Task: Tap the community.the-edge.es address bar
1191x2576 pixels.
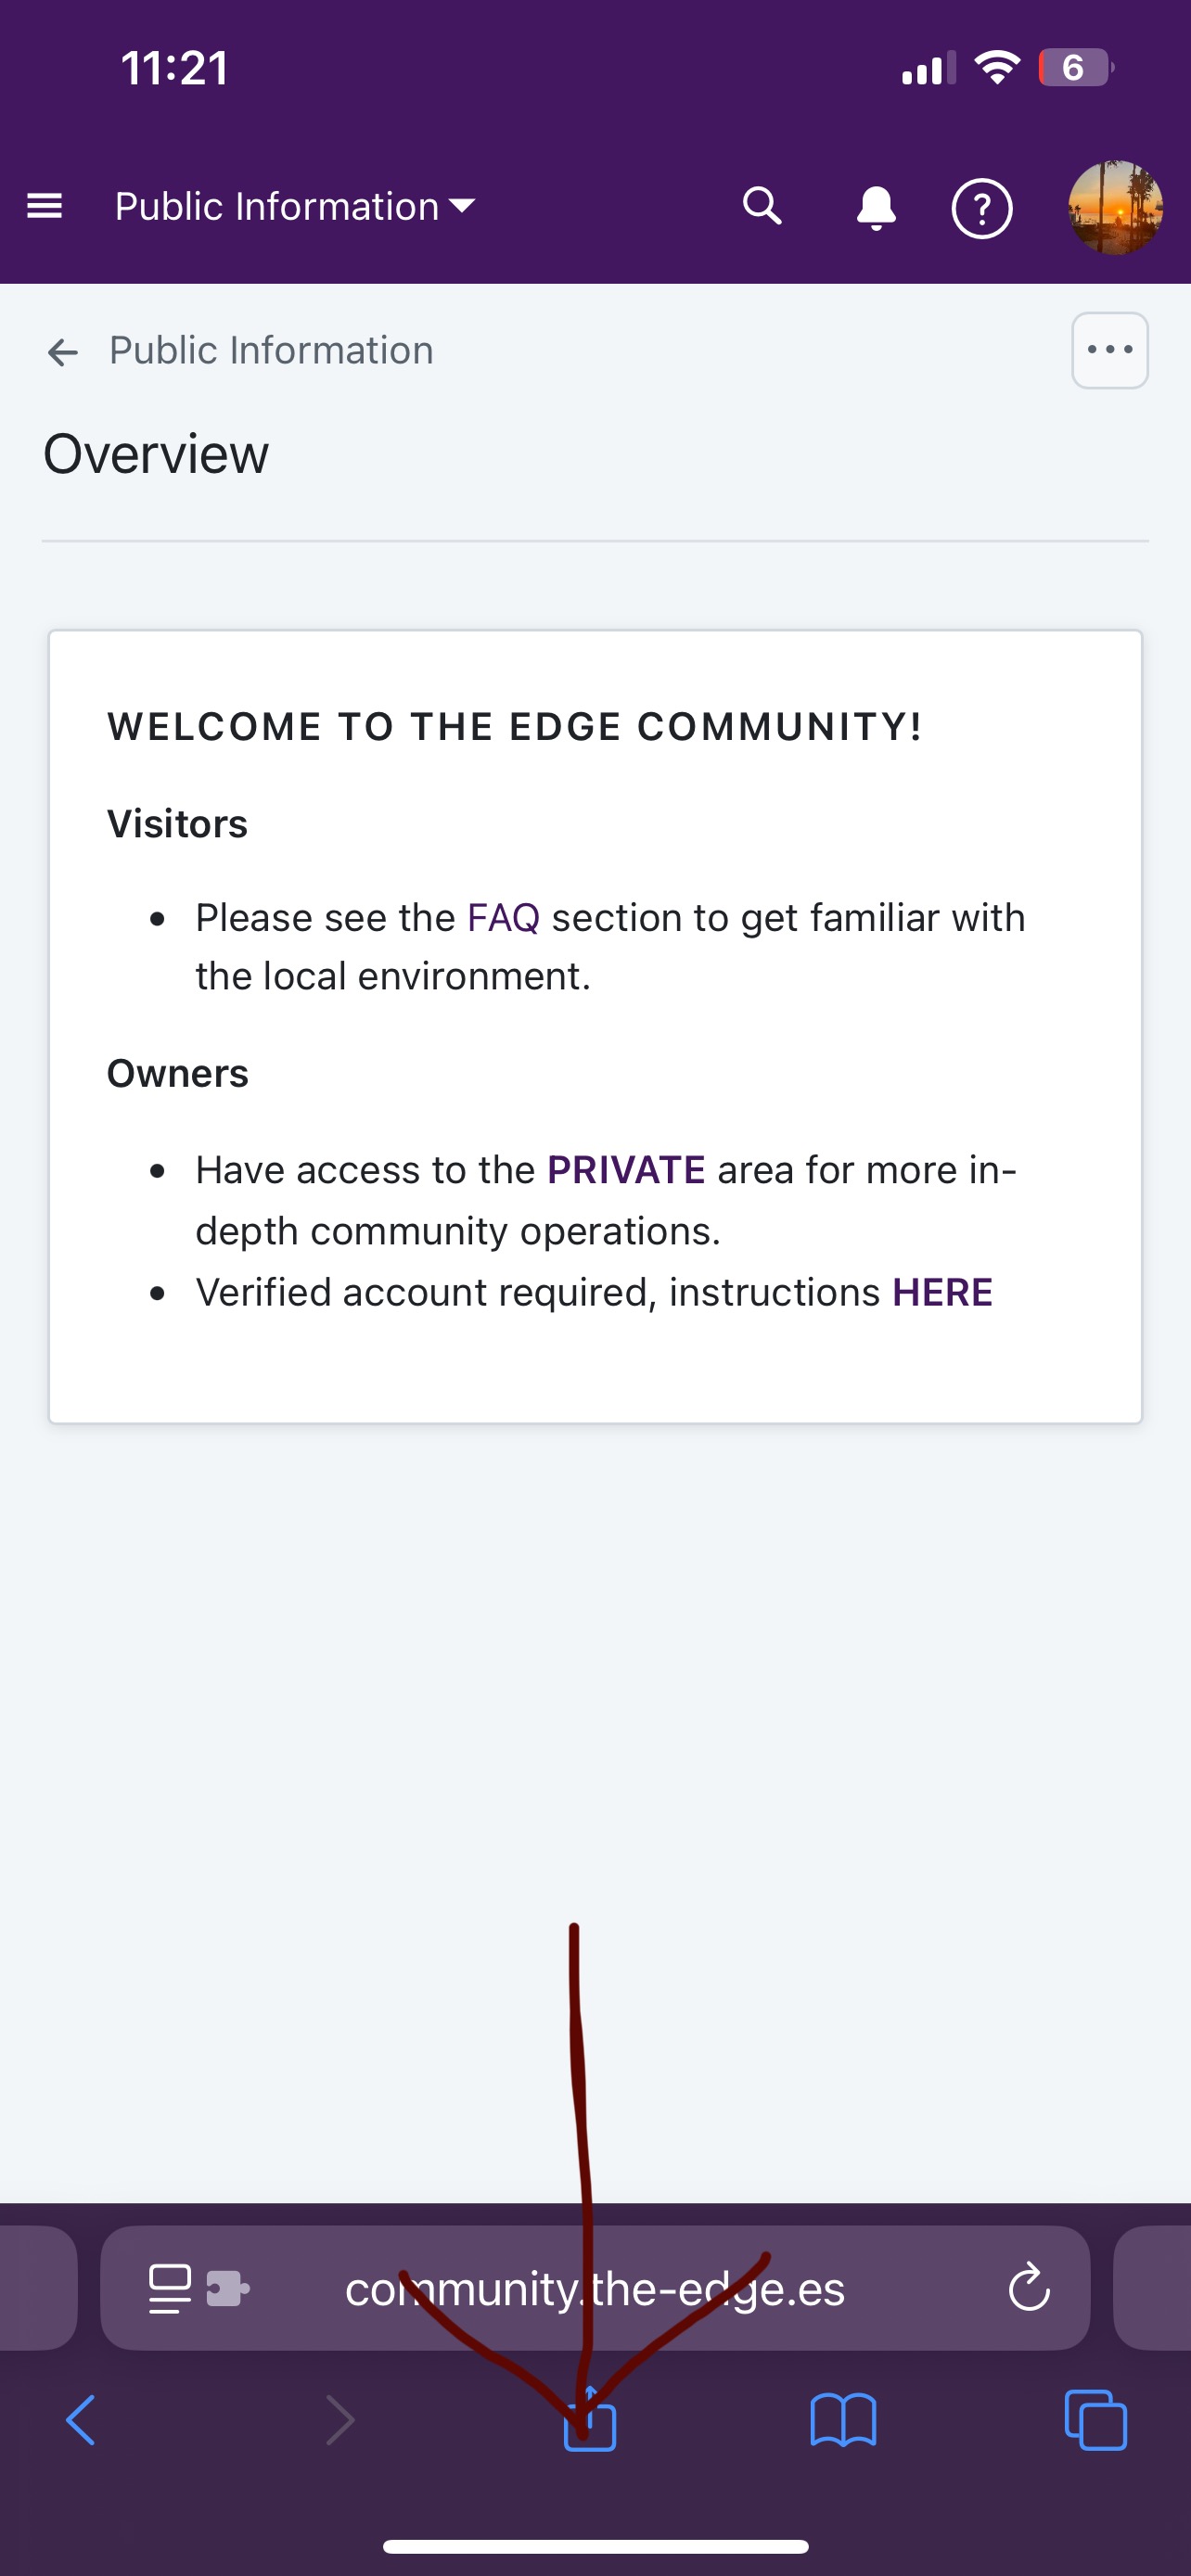Action: [x=595, y=2288]
